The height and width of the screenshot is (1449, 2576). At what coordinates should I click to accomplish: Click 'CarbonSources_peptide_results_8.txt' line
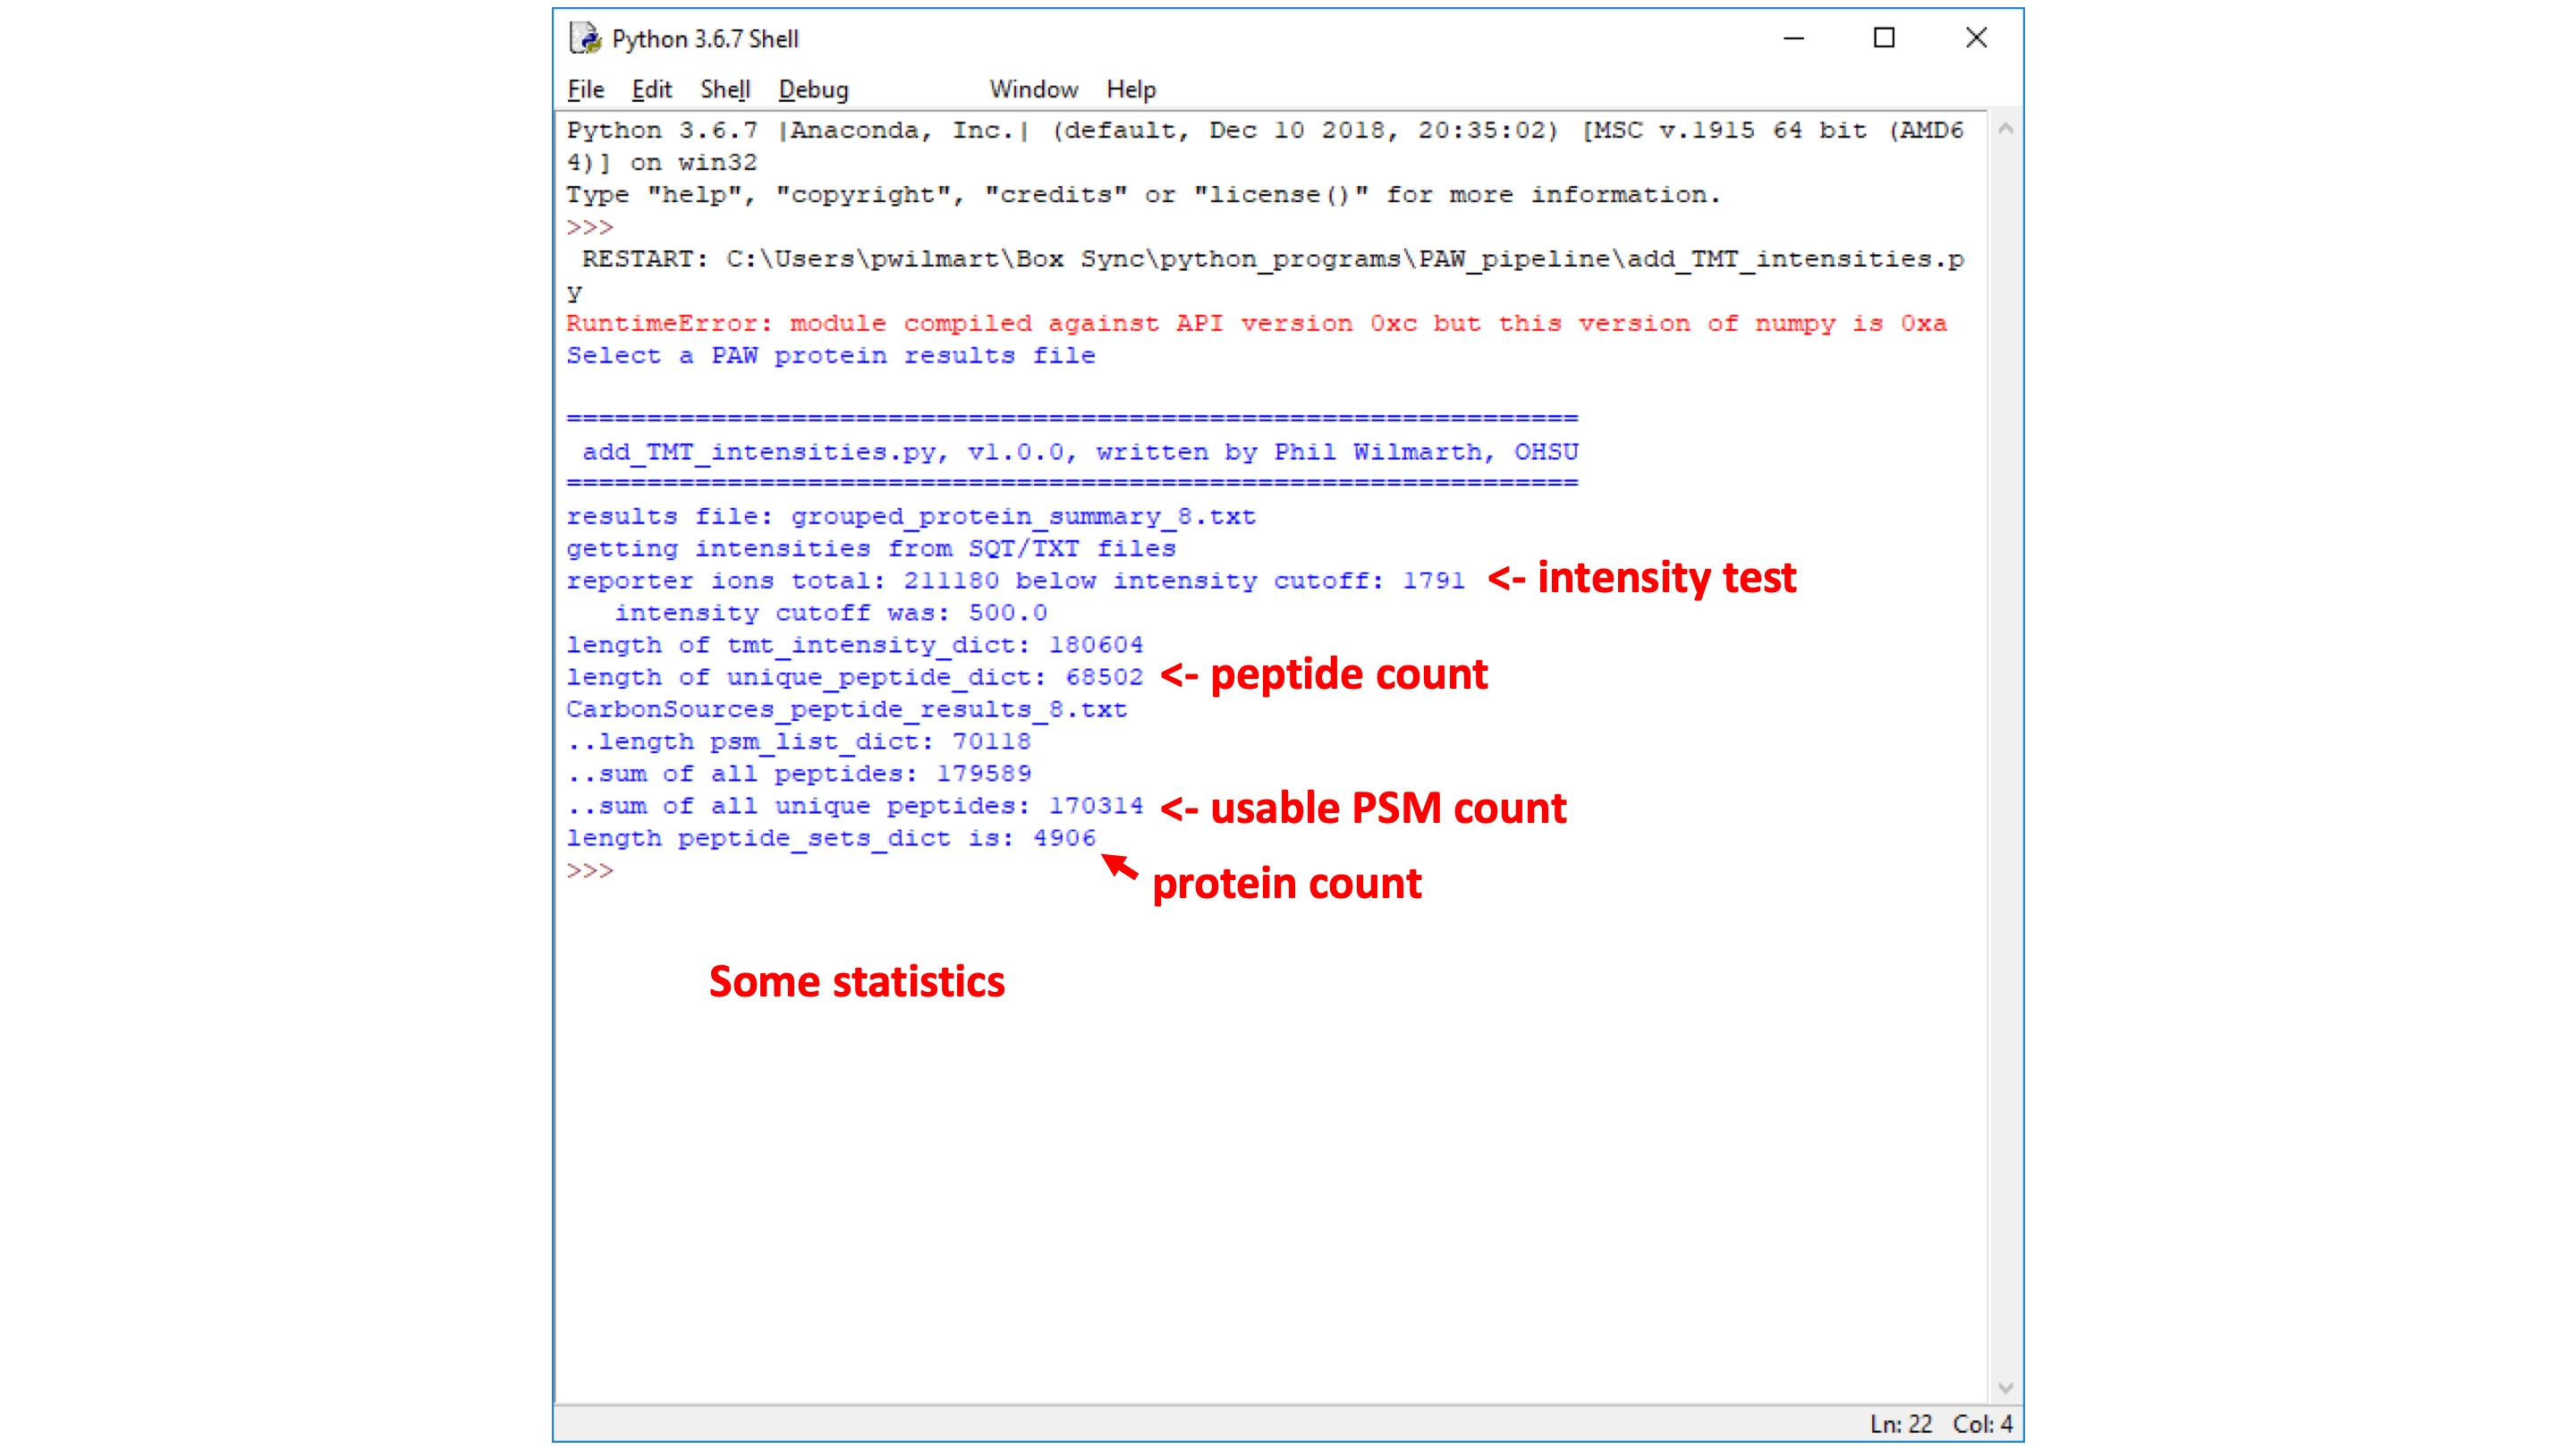tap(847, 709)
